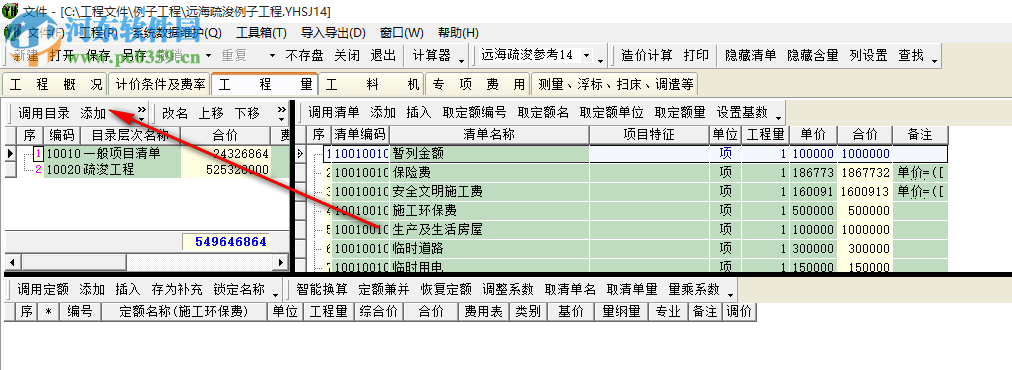1012x370 pixels.
Task: Switch to the 计价条件及费率 tab
Action: 160,84
